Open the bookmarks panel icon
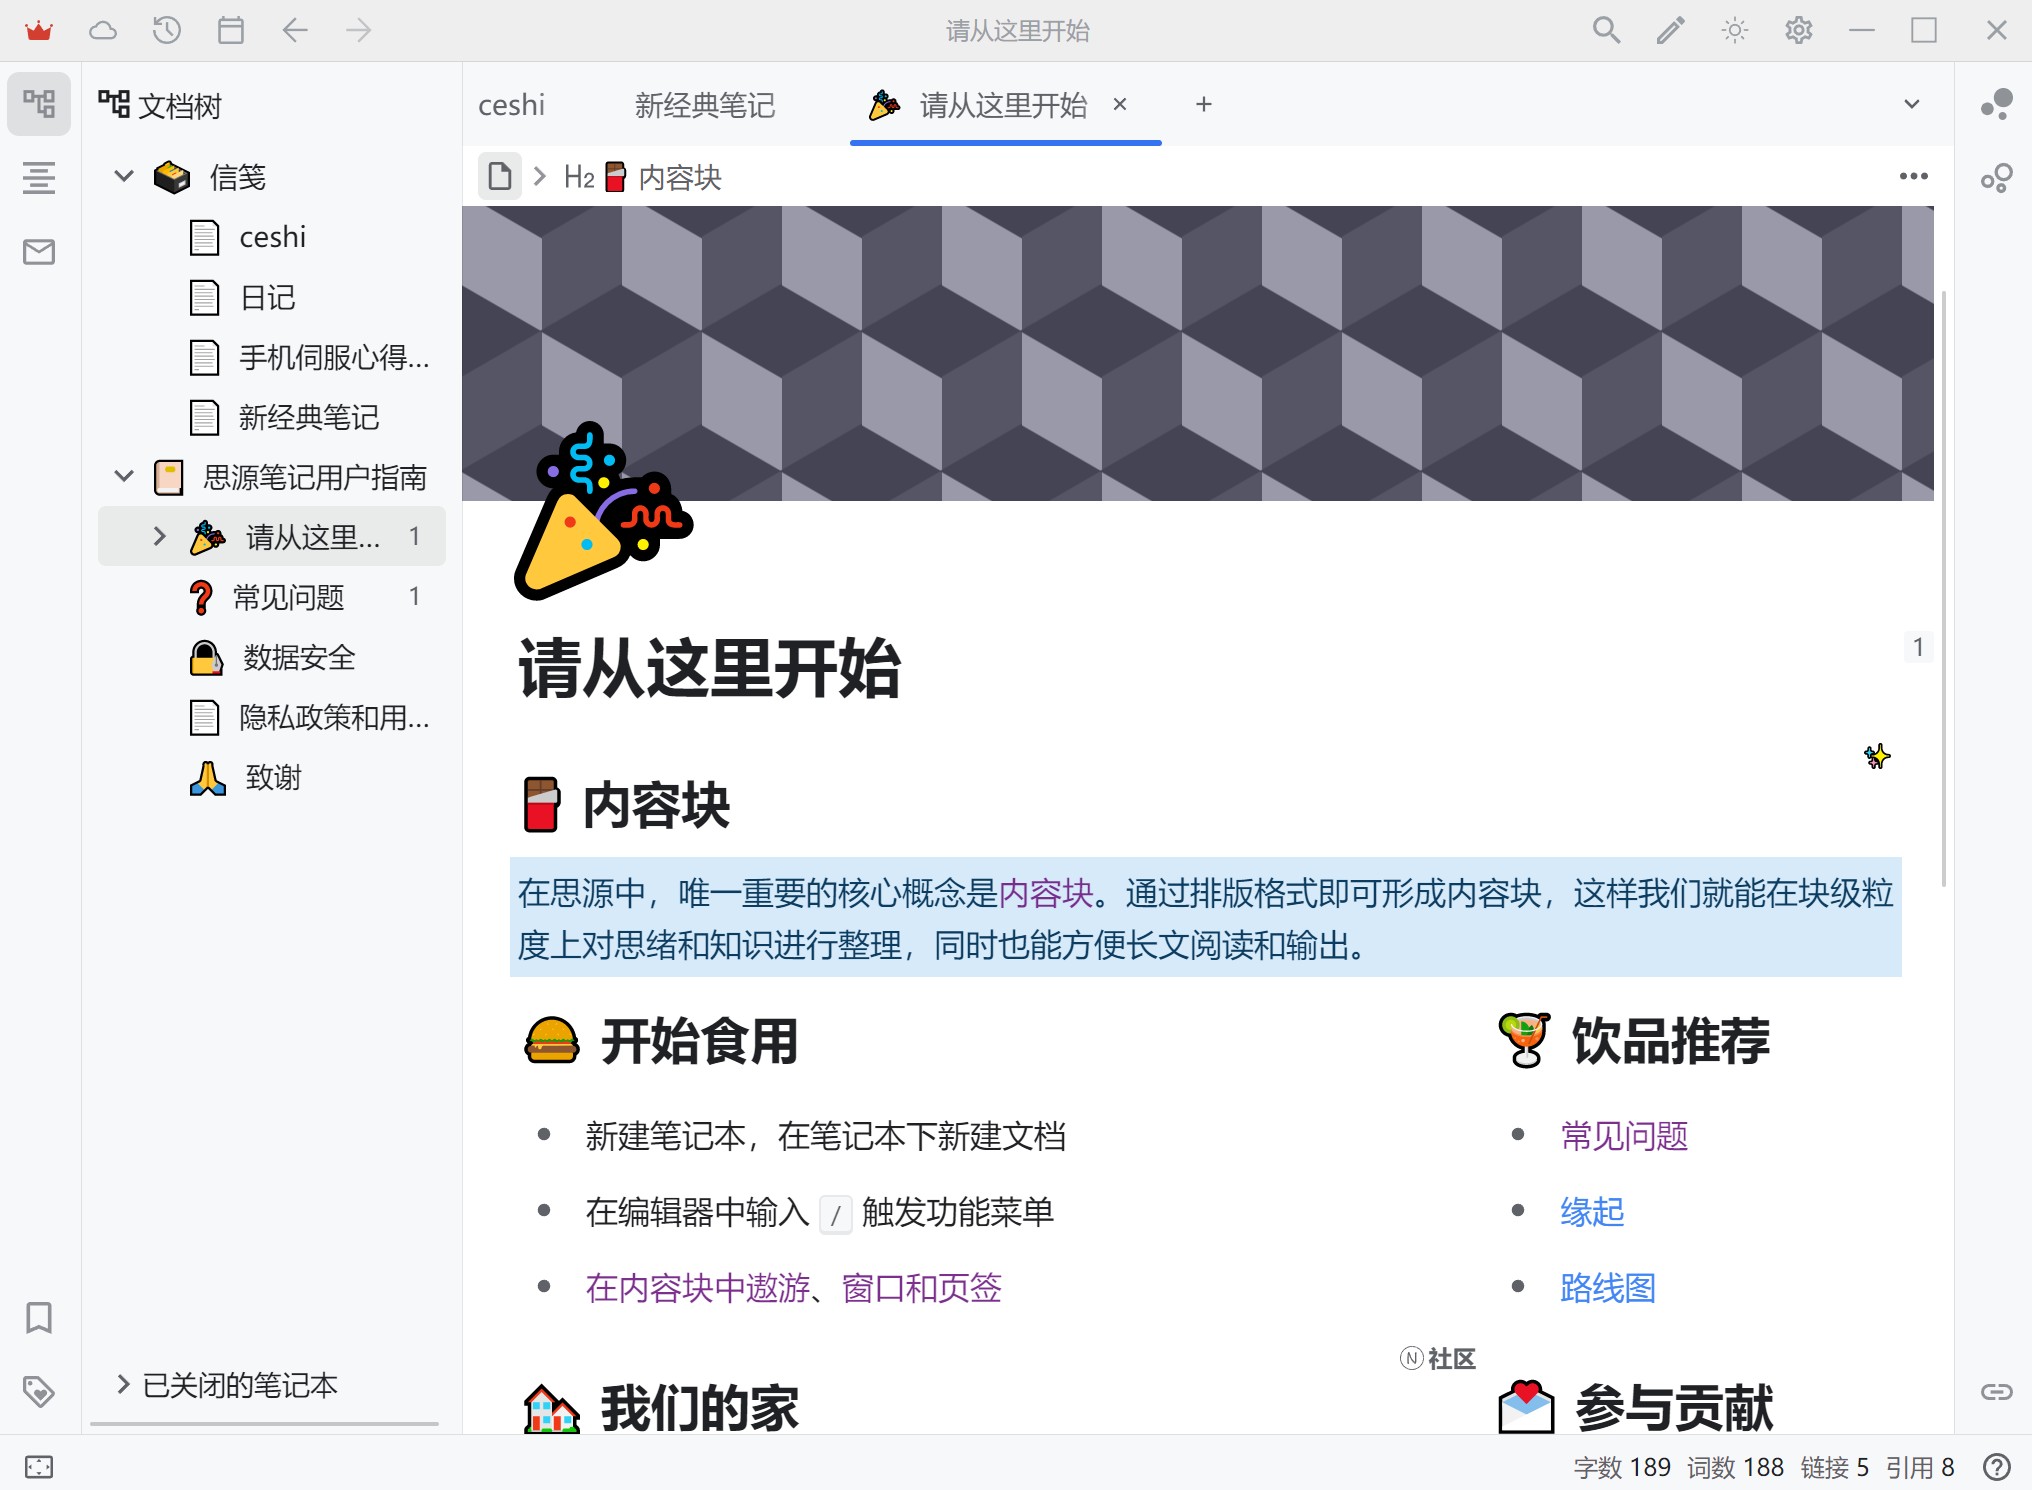 [39, 1318]
